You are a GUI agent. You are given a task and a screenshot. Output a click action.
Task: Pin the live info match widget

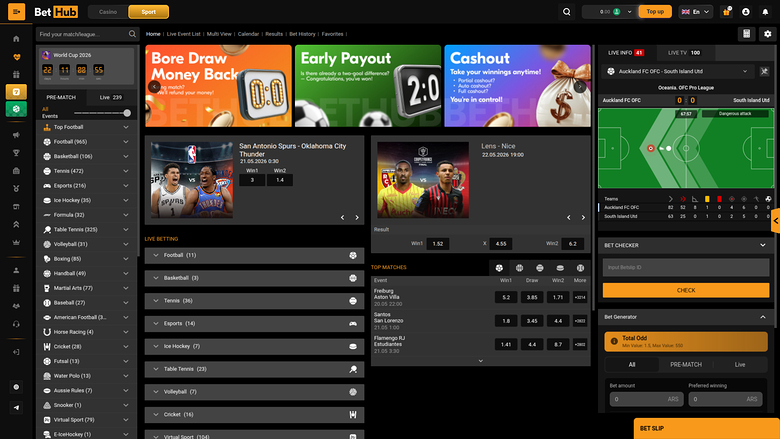point(765,72)
